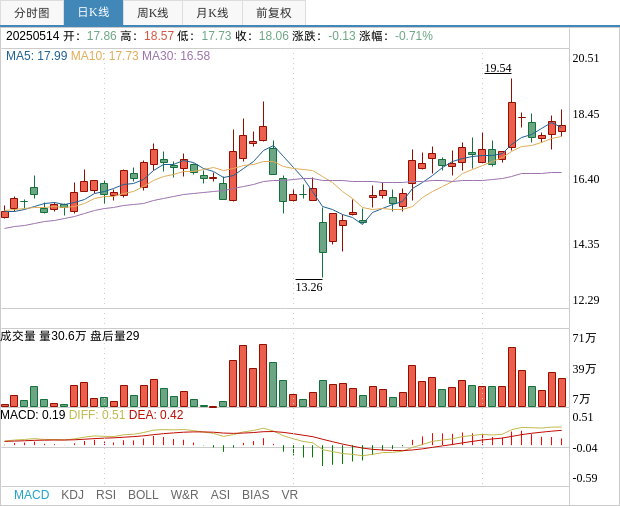
Task: Click the 收: 18.06 closing value
Action: pos(262,36)
